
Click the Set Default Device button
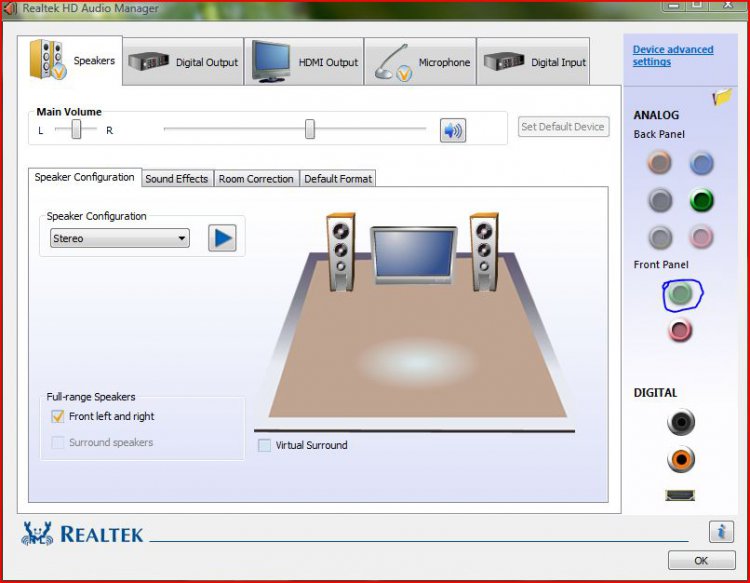[x=563, y=127]
